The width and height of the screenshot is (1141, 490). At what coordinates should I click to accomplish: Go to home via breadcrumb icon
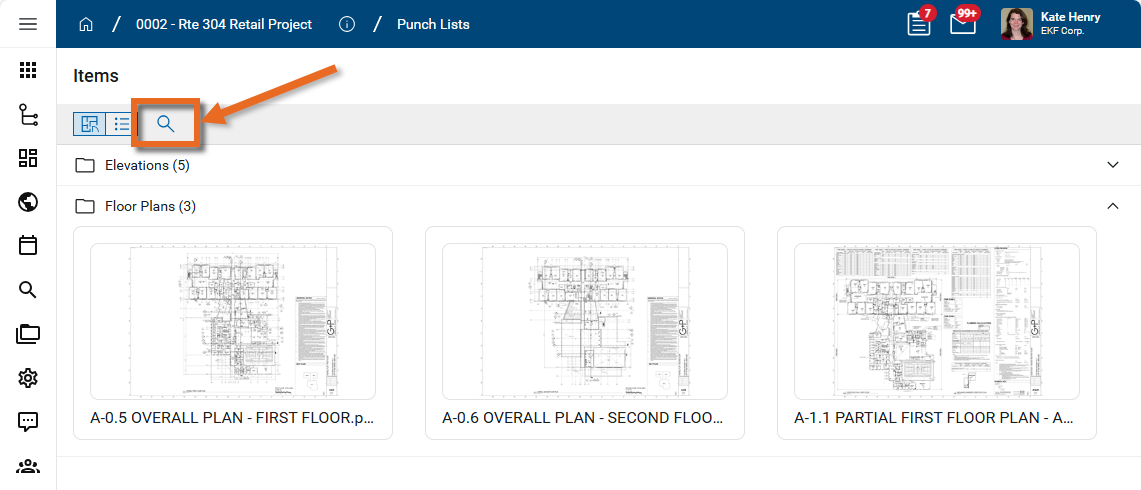pyautogui.click(x=86, y=24)
